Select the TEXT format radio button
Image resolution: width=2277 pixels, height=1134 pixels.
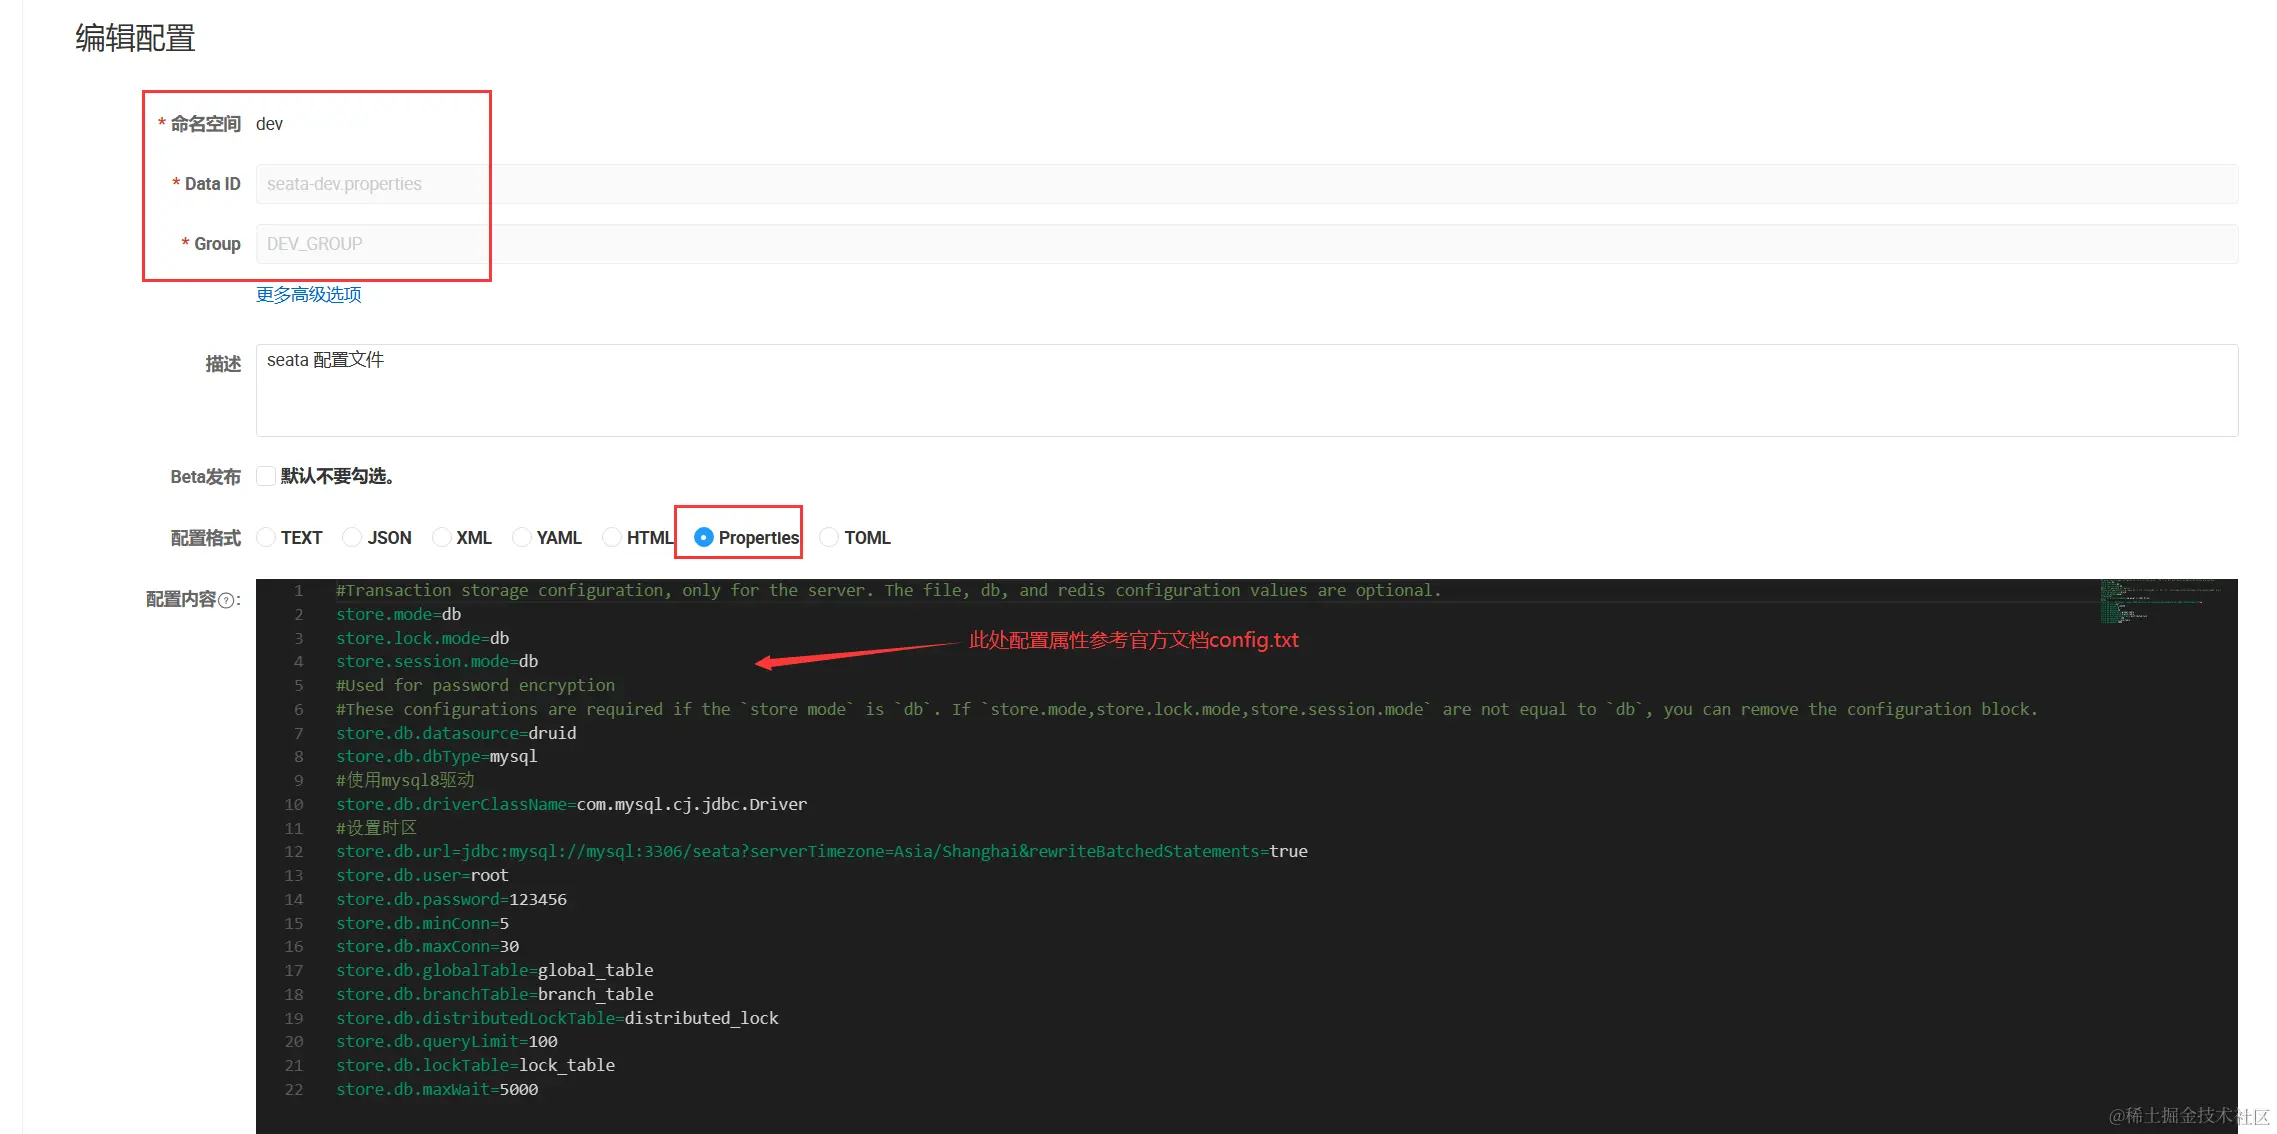pyautogui.click(x=266, y=538)
